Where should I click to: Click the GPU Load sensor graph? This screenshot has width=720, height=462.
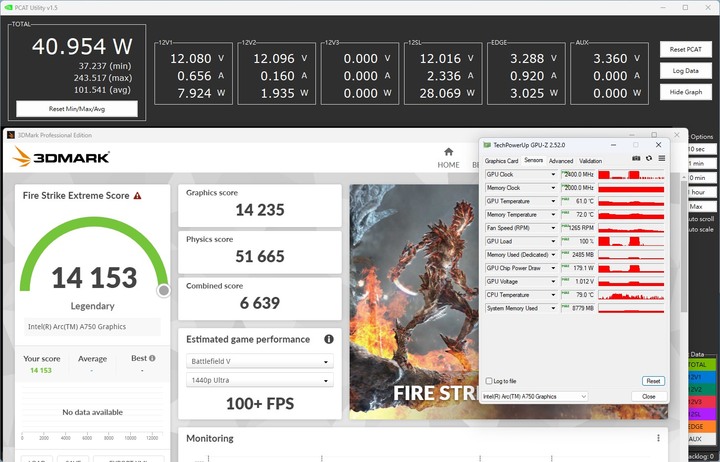tap(631, 241)
